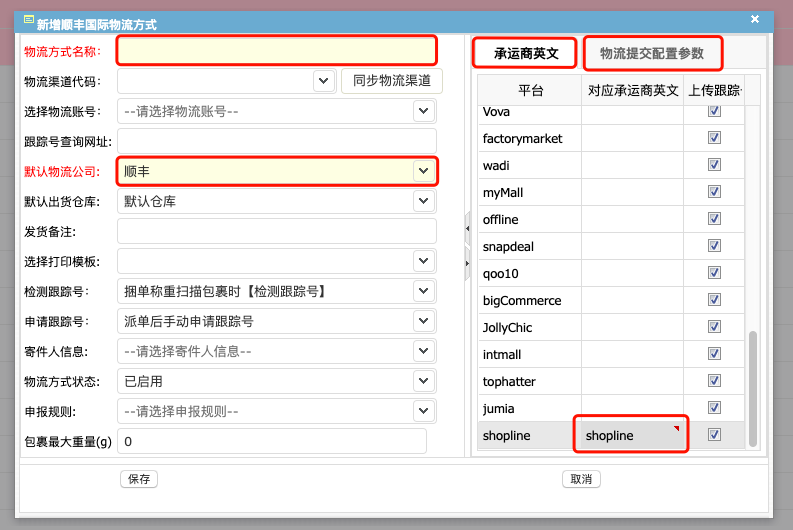Viewport: 793px width, 530px height.
Task: Click the 同步物流渠道 button
Action: [x=392, y=81]
